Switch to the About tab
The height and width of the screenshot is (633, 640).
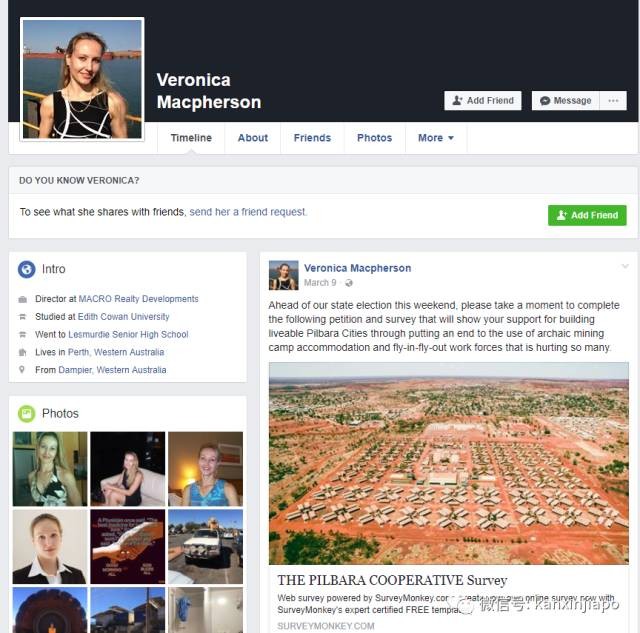253,138
